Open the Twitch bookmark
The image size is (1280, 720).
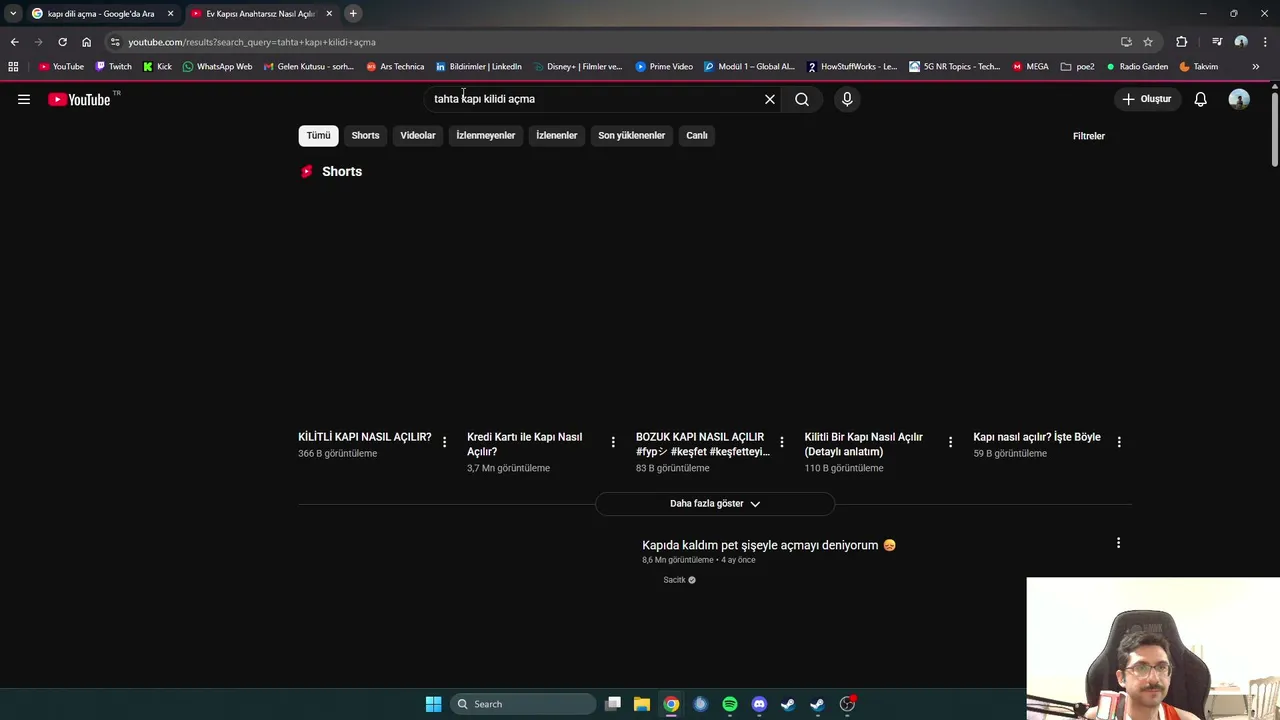pos(113,67)
